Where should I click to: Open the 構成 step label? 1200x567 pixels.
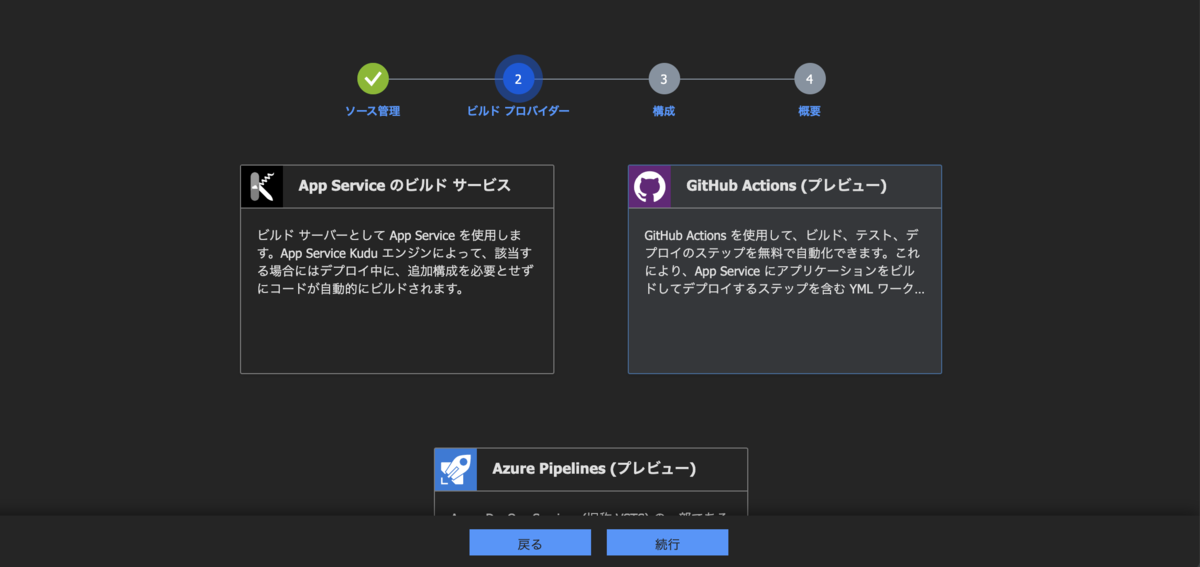(664, 111)
